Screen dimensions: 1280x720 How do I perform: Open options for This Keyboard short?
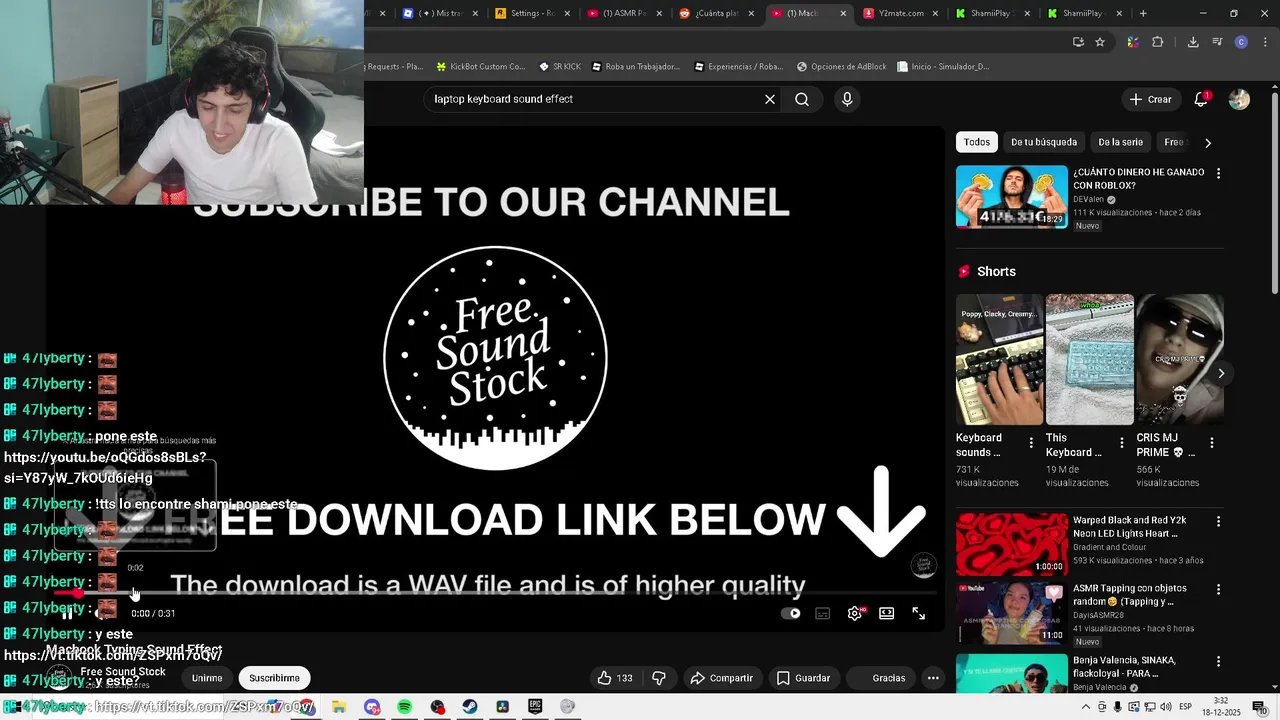(x=1121, y=442)
